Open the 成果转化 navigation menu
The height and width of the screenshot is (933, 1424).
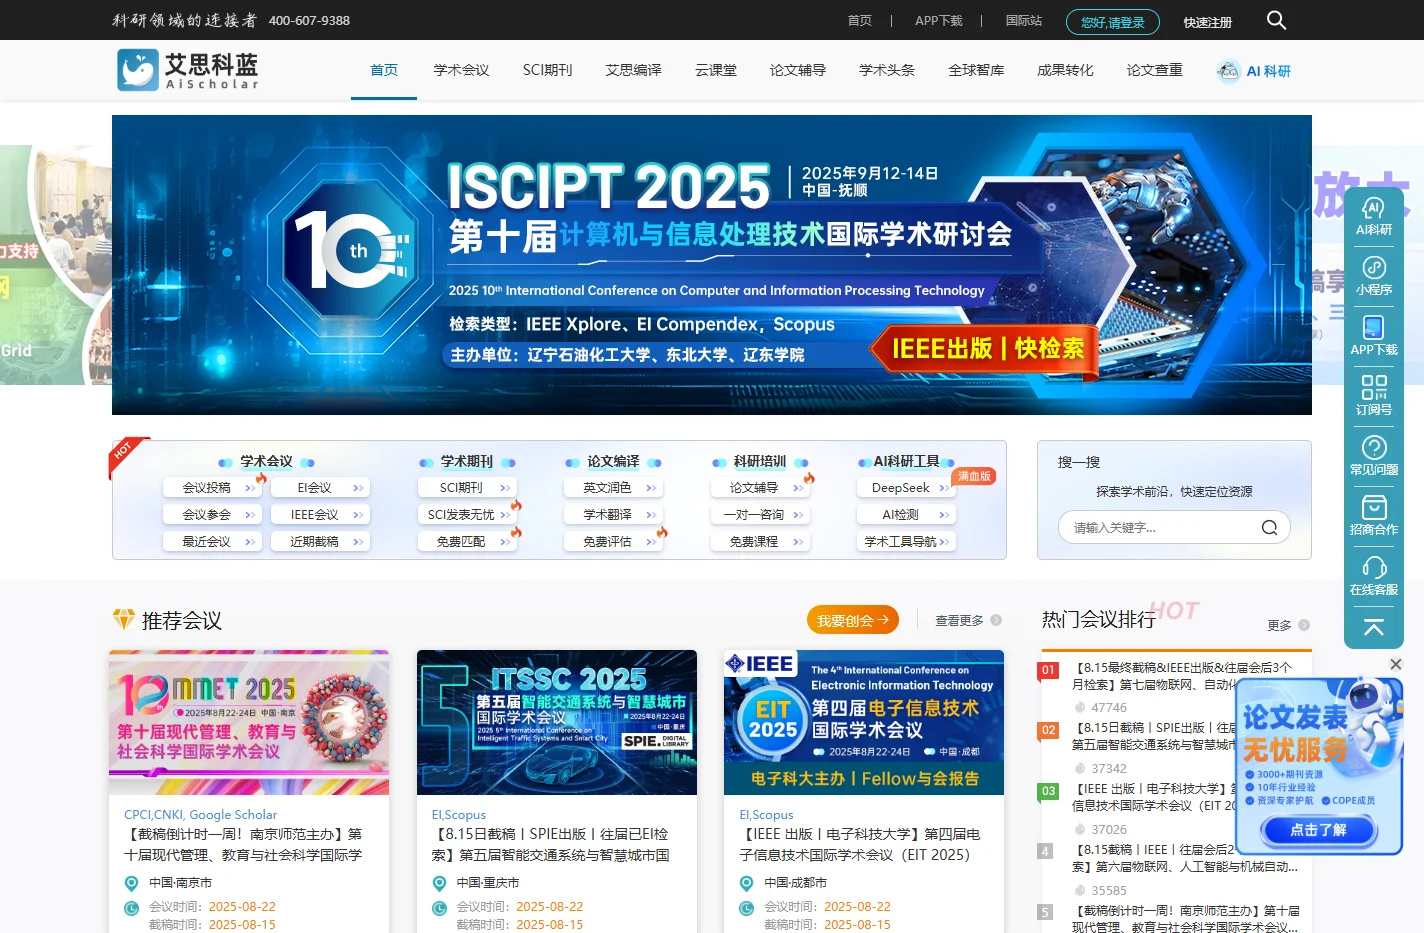pos(1065,70)
